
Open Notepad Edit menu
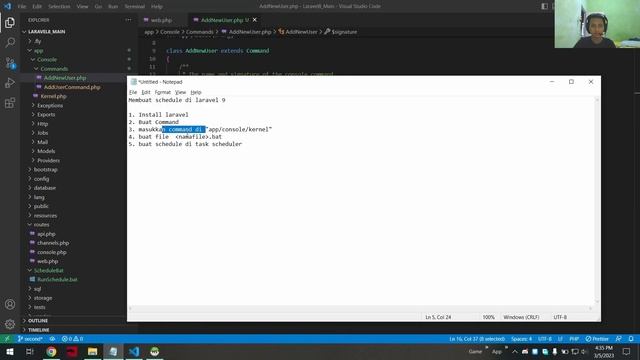pyautogui.click(x=146, y=92)
